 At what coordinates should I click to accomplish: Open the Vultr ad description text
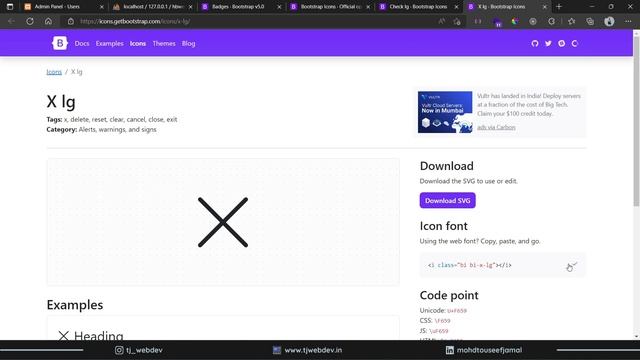tap(529, 105)
